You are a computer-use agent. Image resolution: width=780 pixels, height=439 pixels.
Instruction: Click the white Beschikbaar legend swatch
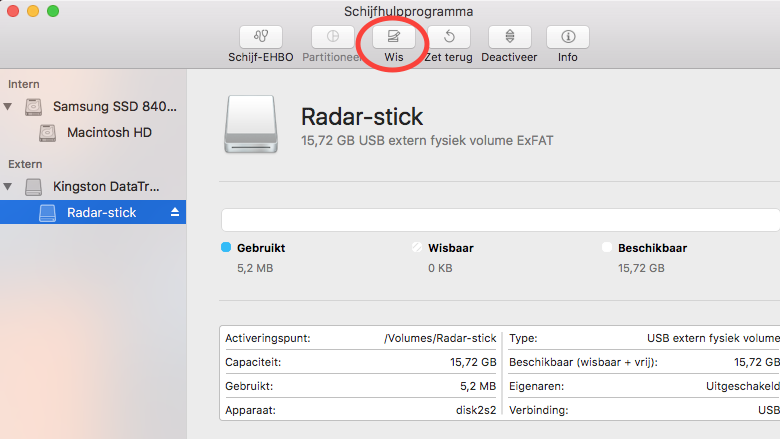[606, 247]
